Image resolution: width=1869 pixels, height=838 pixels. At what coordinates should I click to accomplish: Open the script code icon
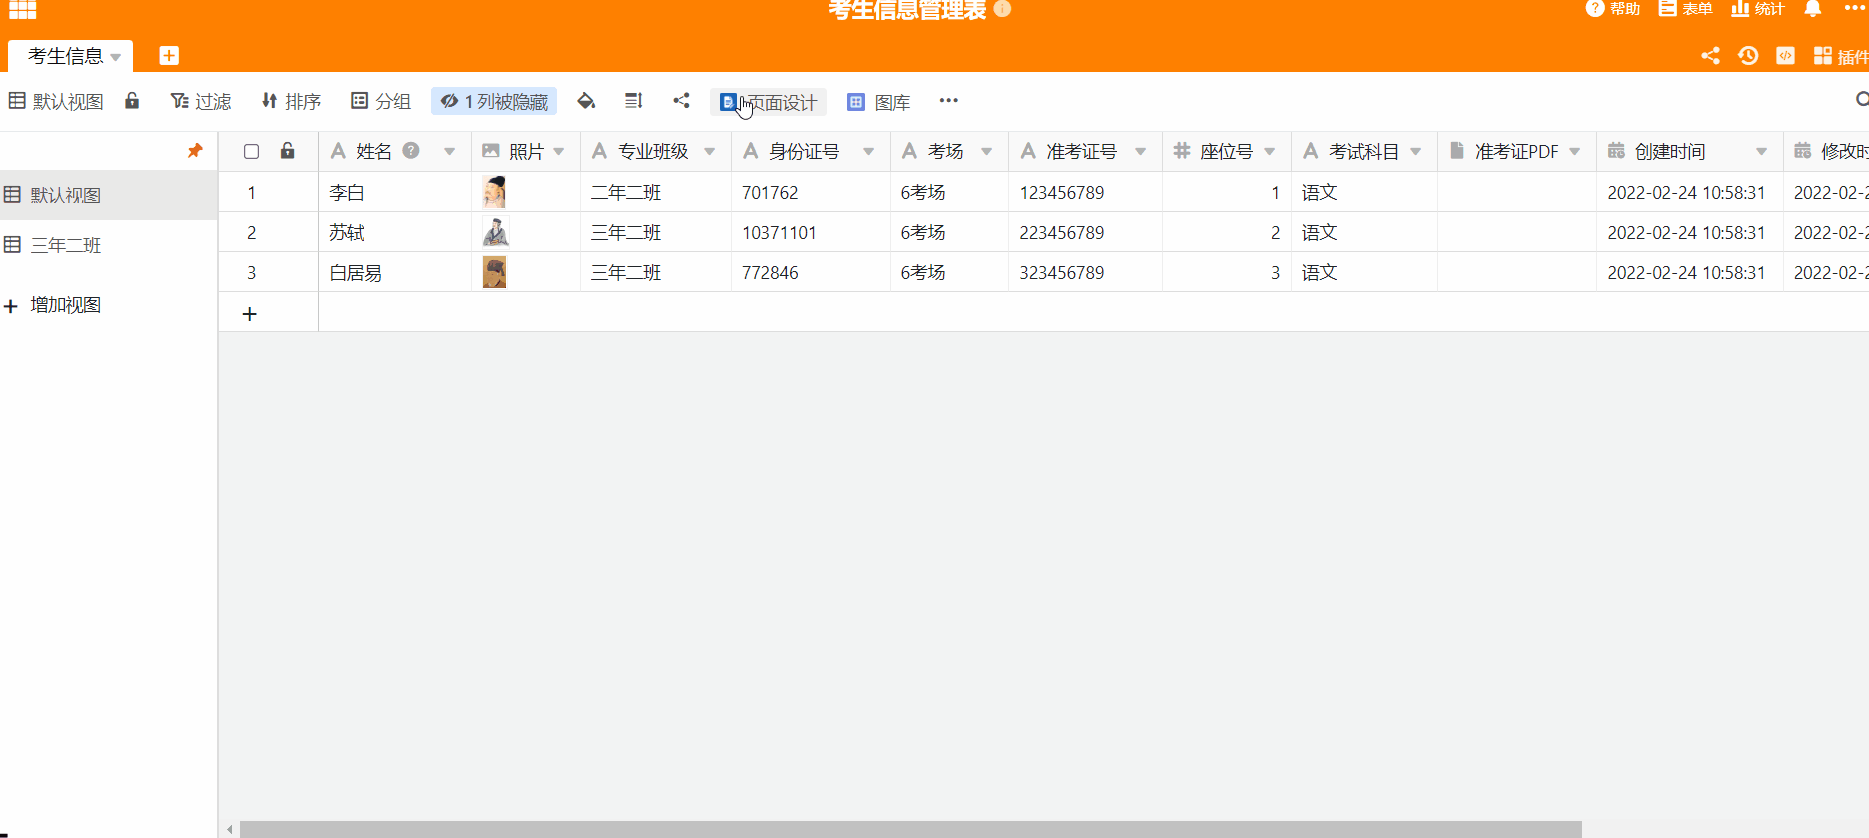pos(1785,56)
